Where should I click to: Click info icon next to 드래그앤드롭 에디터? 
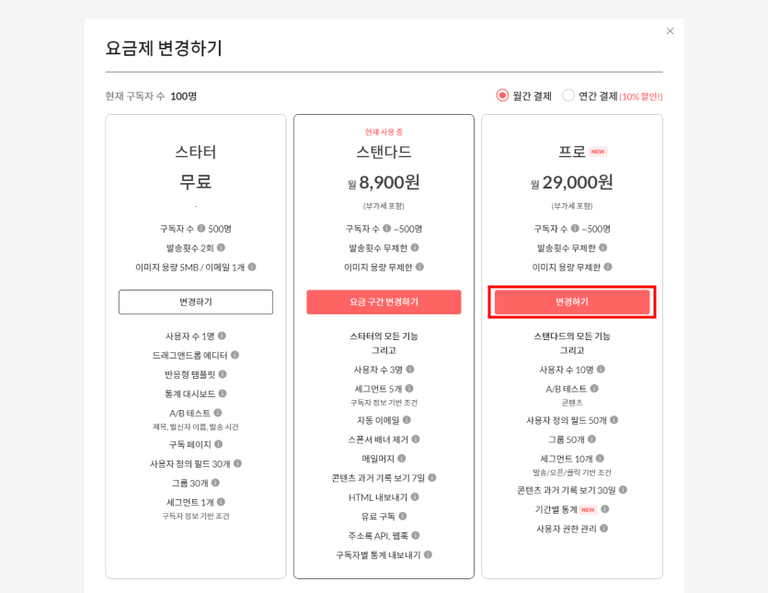tap(235, 355)
